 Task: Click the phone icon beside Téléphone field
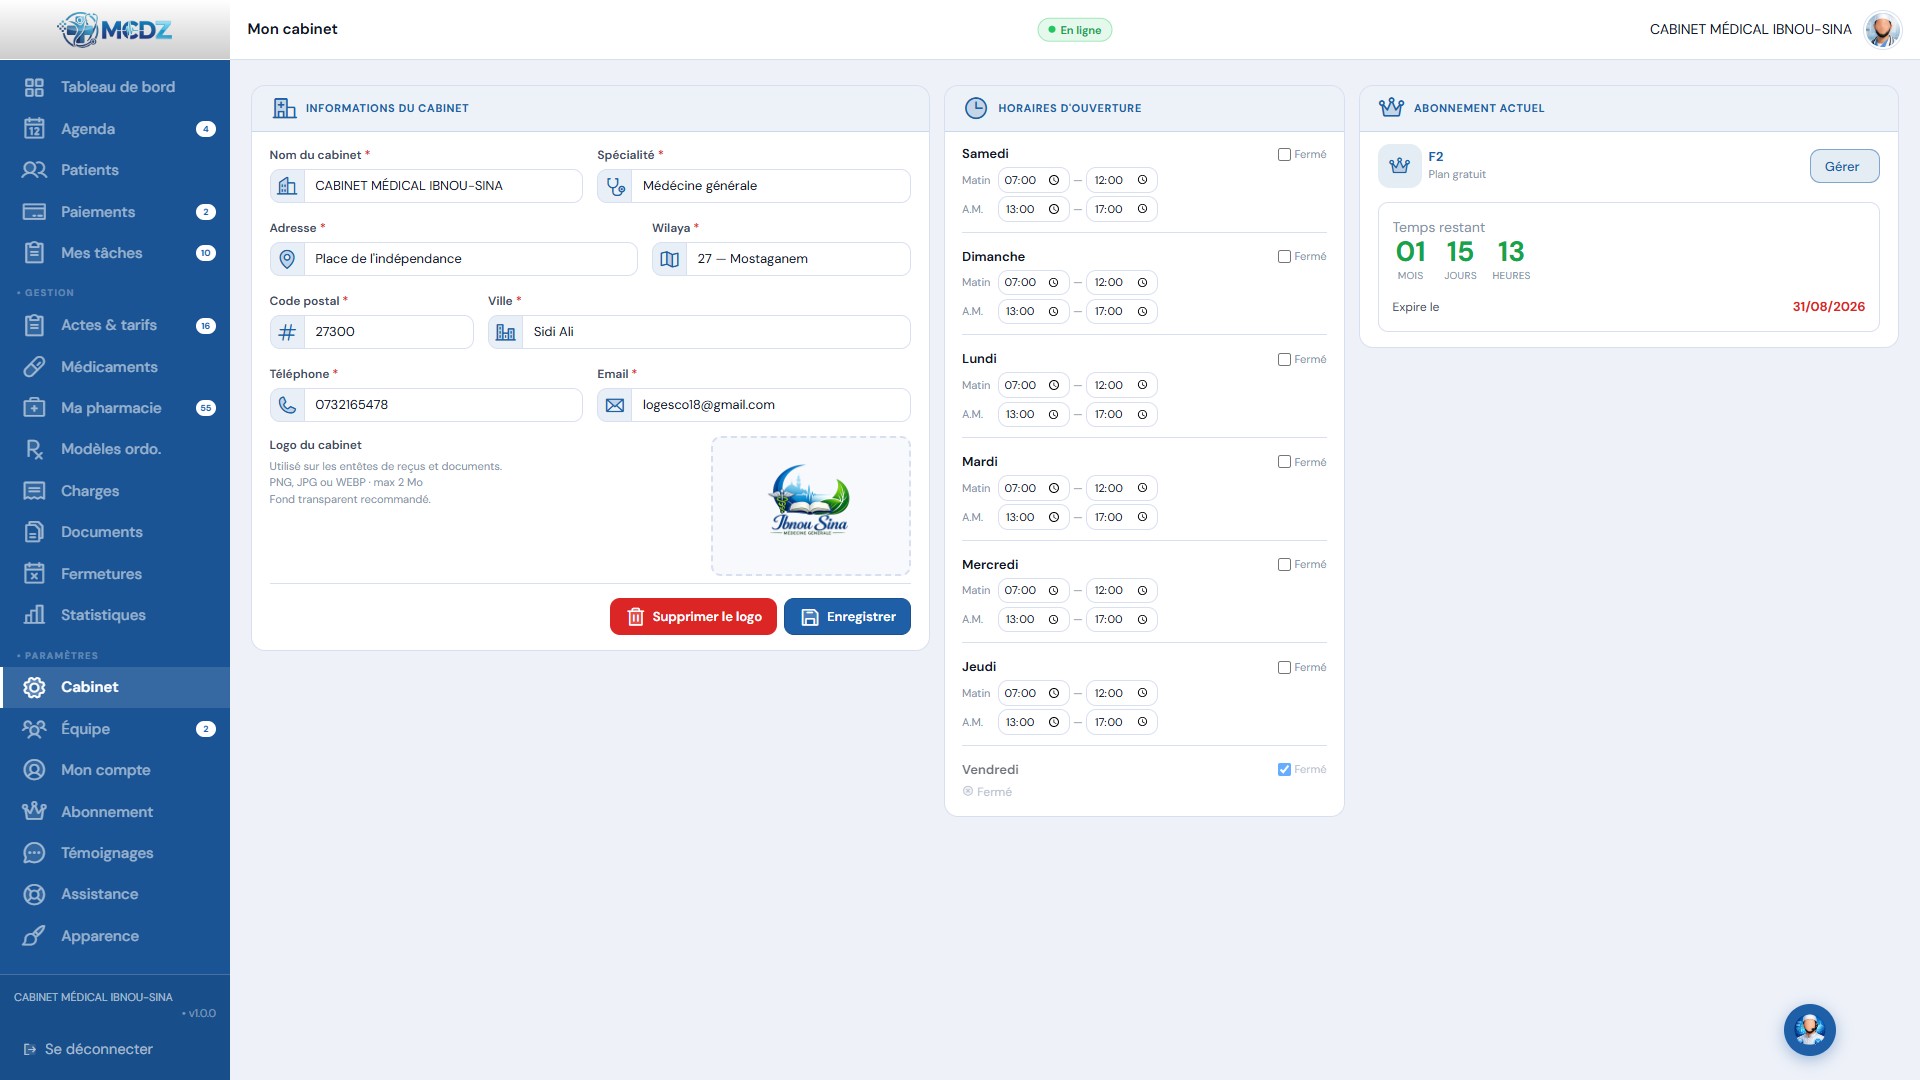click(x=287, y=405)
